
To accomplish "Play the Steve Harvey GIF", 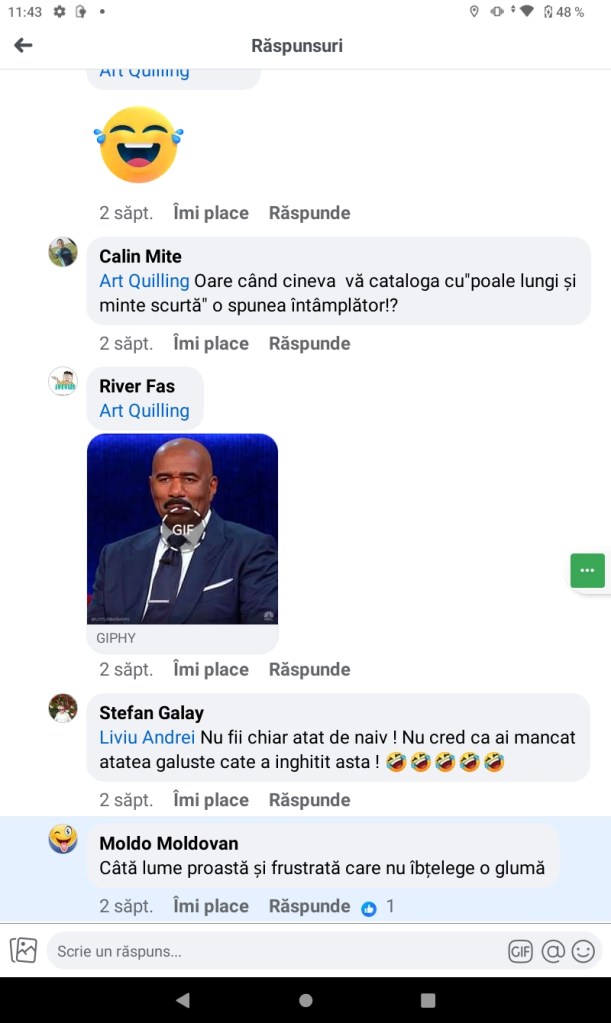I will tap(183, 529).
